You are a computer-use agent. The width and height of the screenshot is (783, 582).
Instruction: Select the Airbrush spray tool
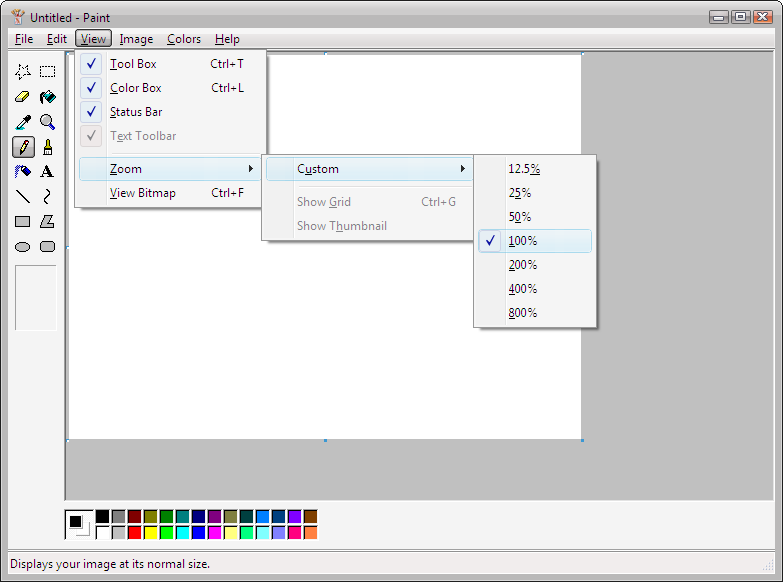[22, 171]
